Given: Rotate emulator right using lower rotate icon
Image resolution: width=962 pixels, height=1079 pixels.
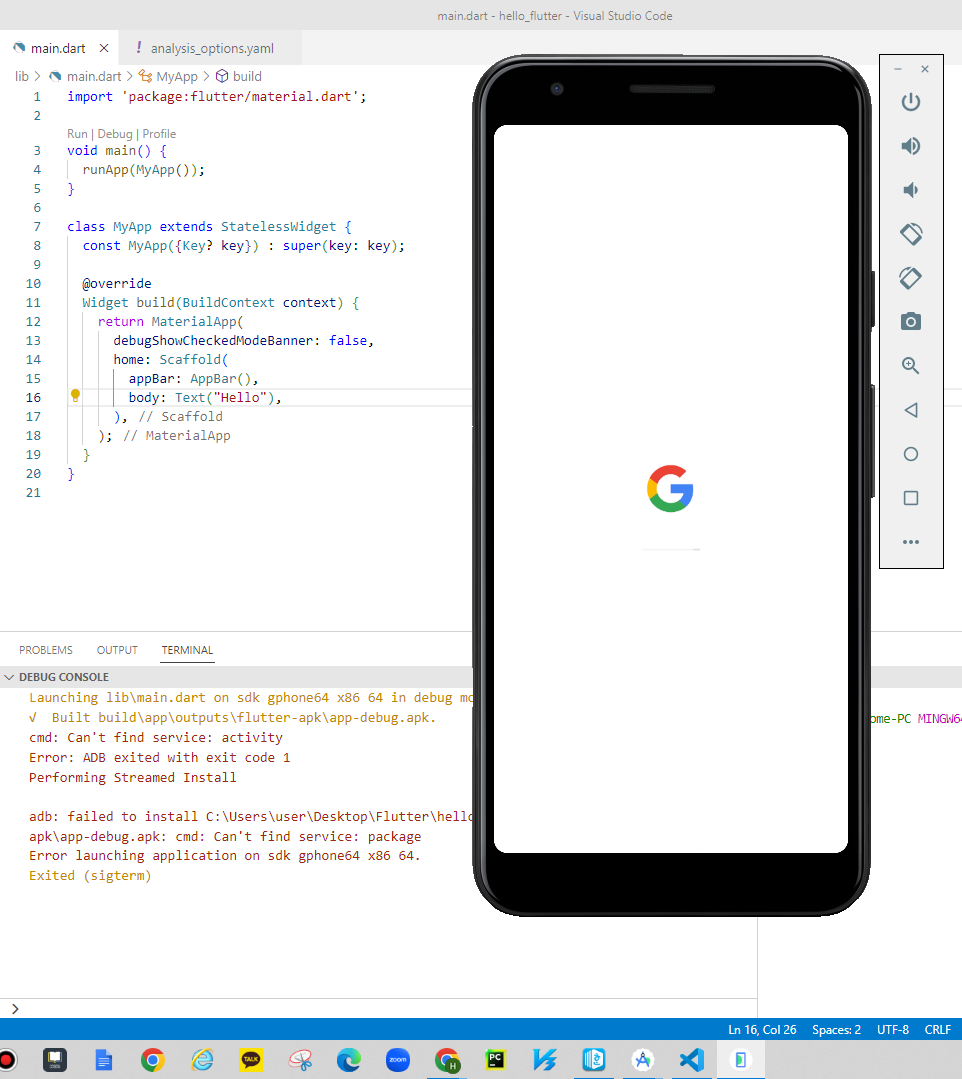Looking at the screenshot, I should (x=910, y=278).
